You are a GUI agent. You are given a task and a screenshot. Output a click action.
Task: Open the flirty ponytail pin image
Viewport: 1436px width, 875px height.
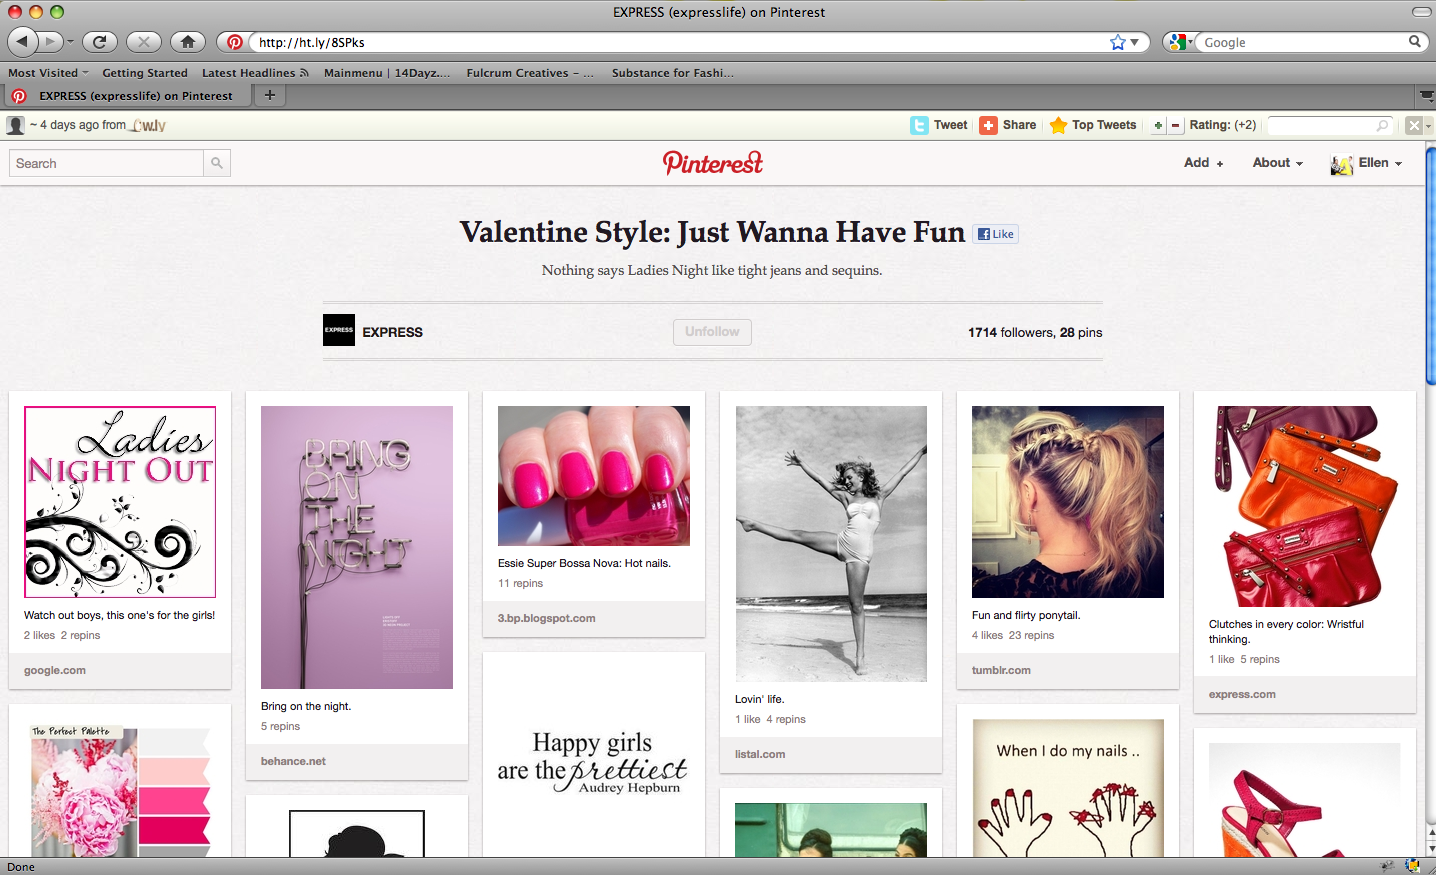(1068, 502)
